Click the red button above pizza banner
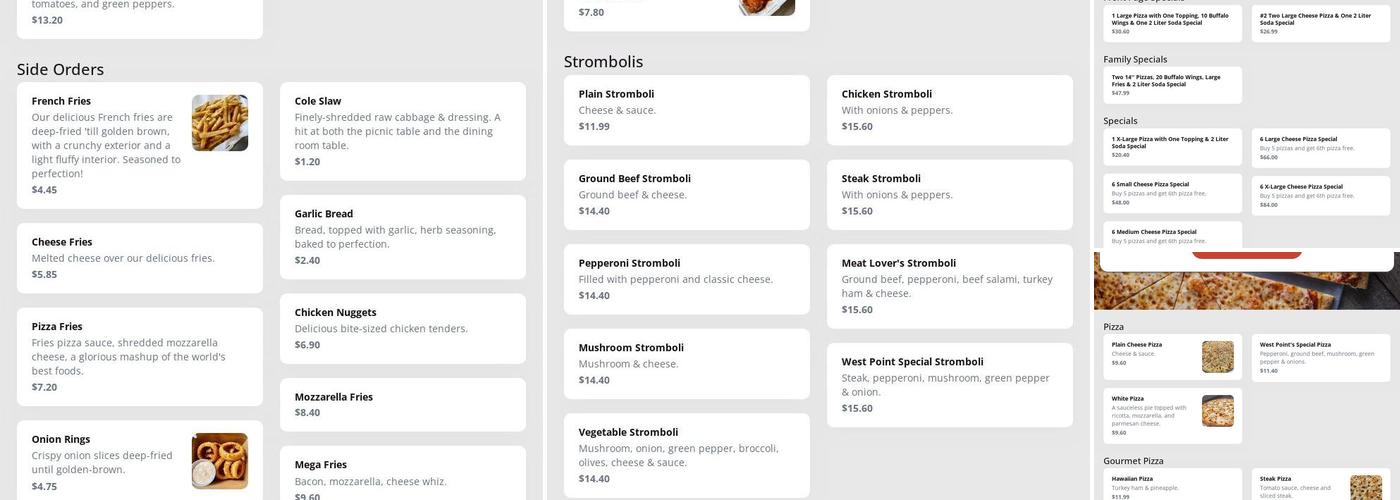Screen dimensions: 1400x500 [x=1246, y=254]
